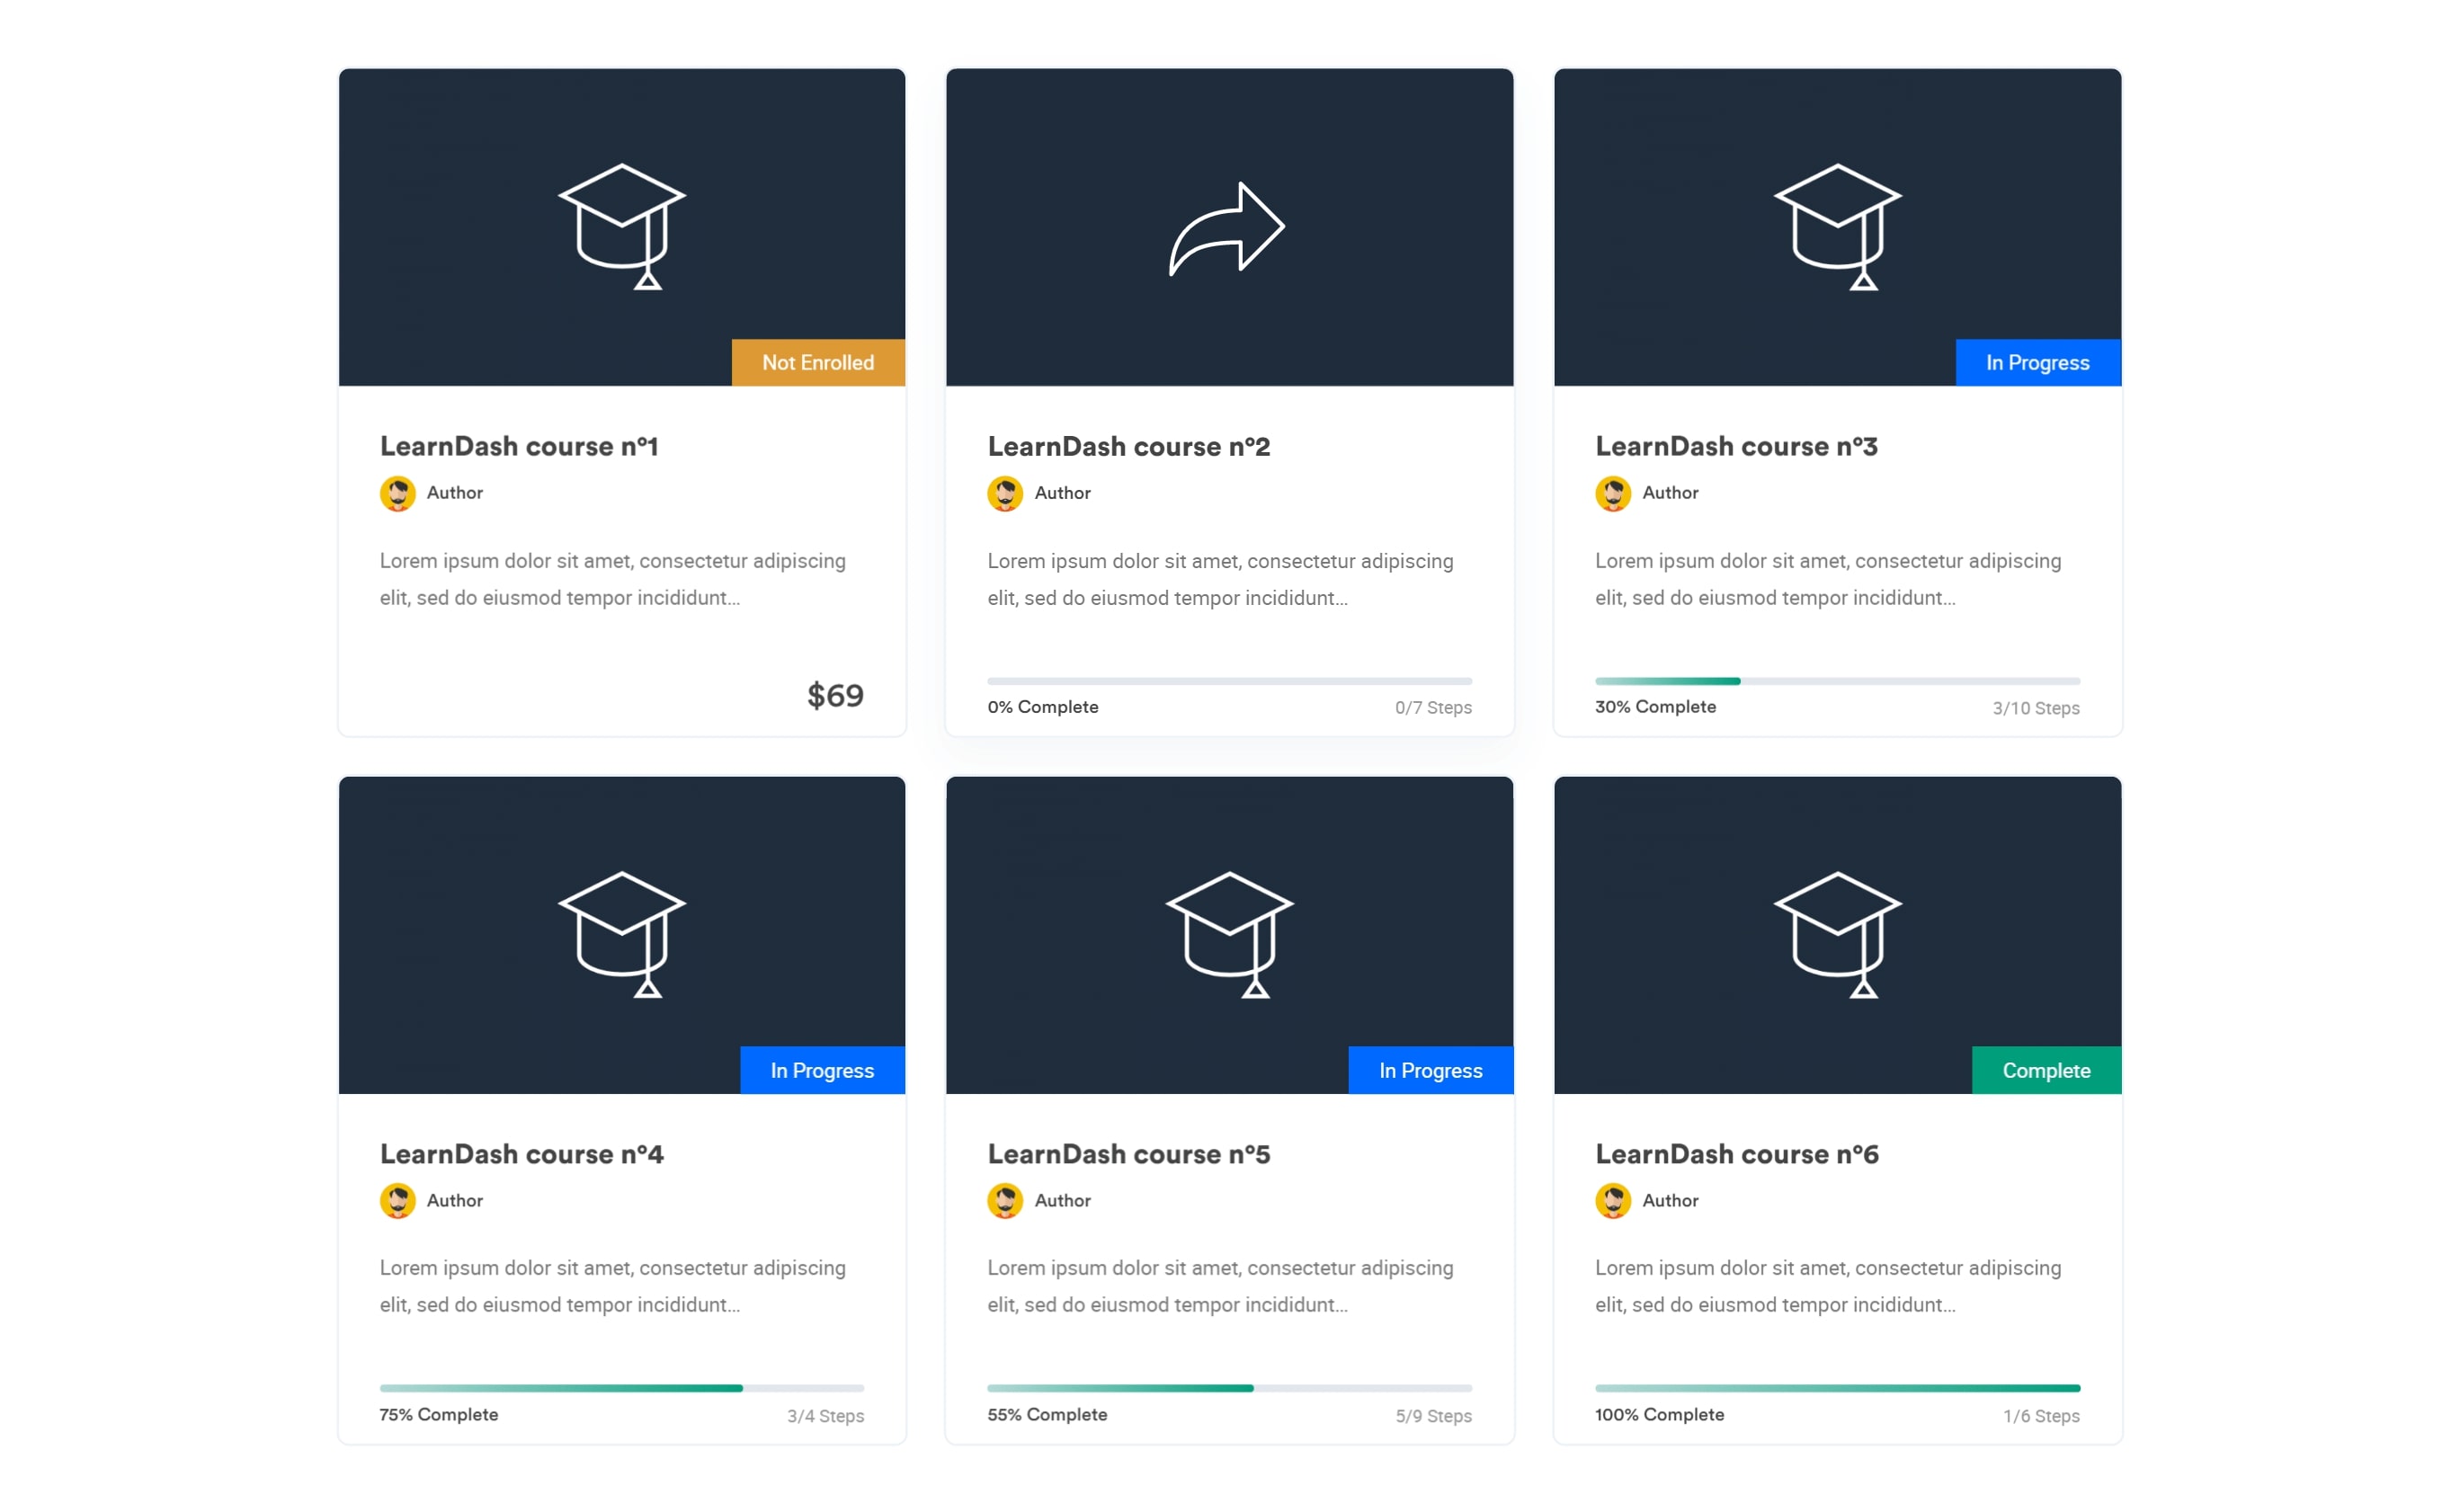Image resolution: width=2460 pixels, height=1512 pixels.
Task: Open LearnDash course n°5 via its title
Action: click(x=1129, y=1154)
